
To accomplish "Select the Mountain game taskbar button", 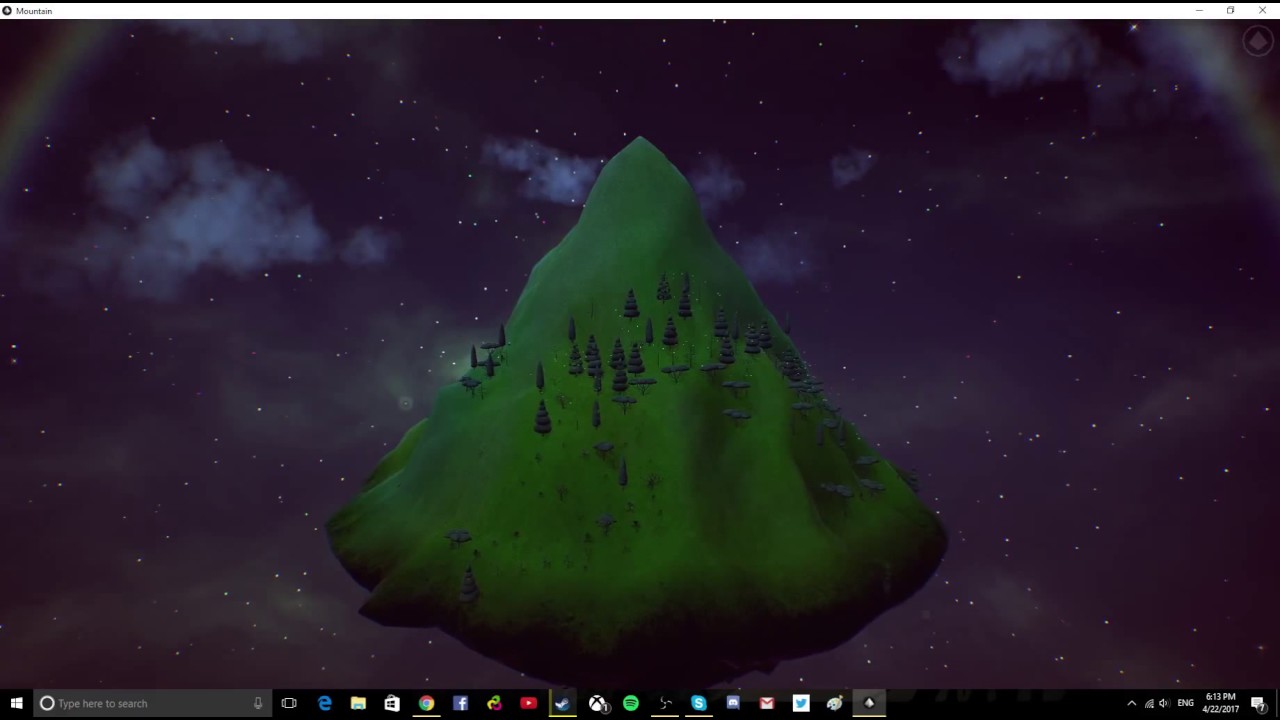I will tap(869, 703).
